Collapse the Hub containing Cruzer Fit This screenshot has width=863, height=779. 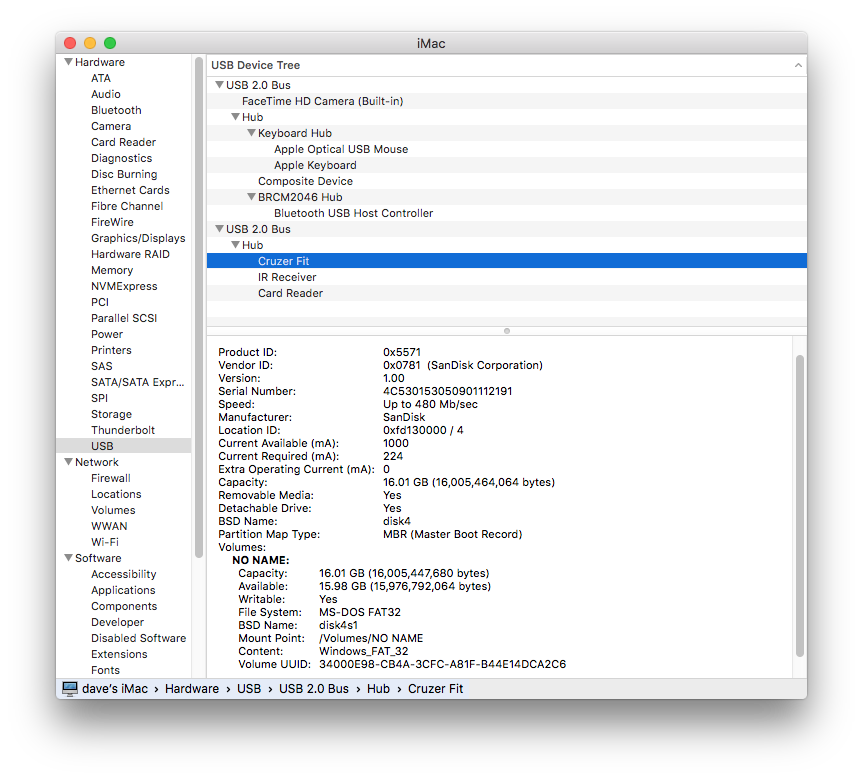click(236, 244)
